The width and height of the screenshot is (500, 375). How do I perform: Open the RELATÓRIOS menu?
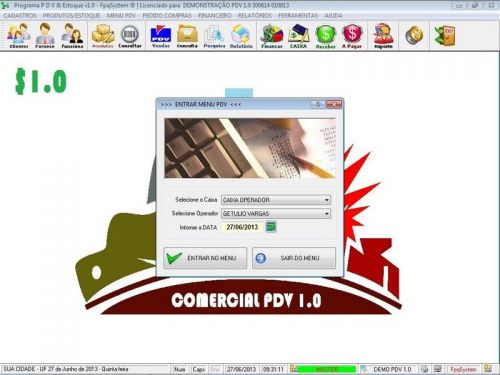(x=255, y=15)
